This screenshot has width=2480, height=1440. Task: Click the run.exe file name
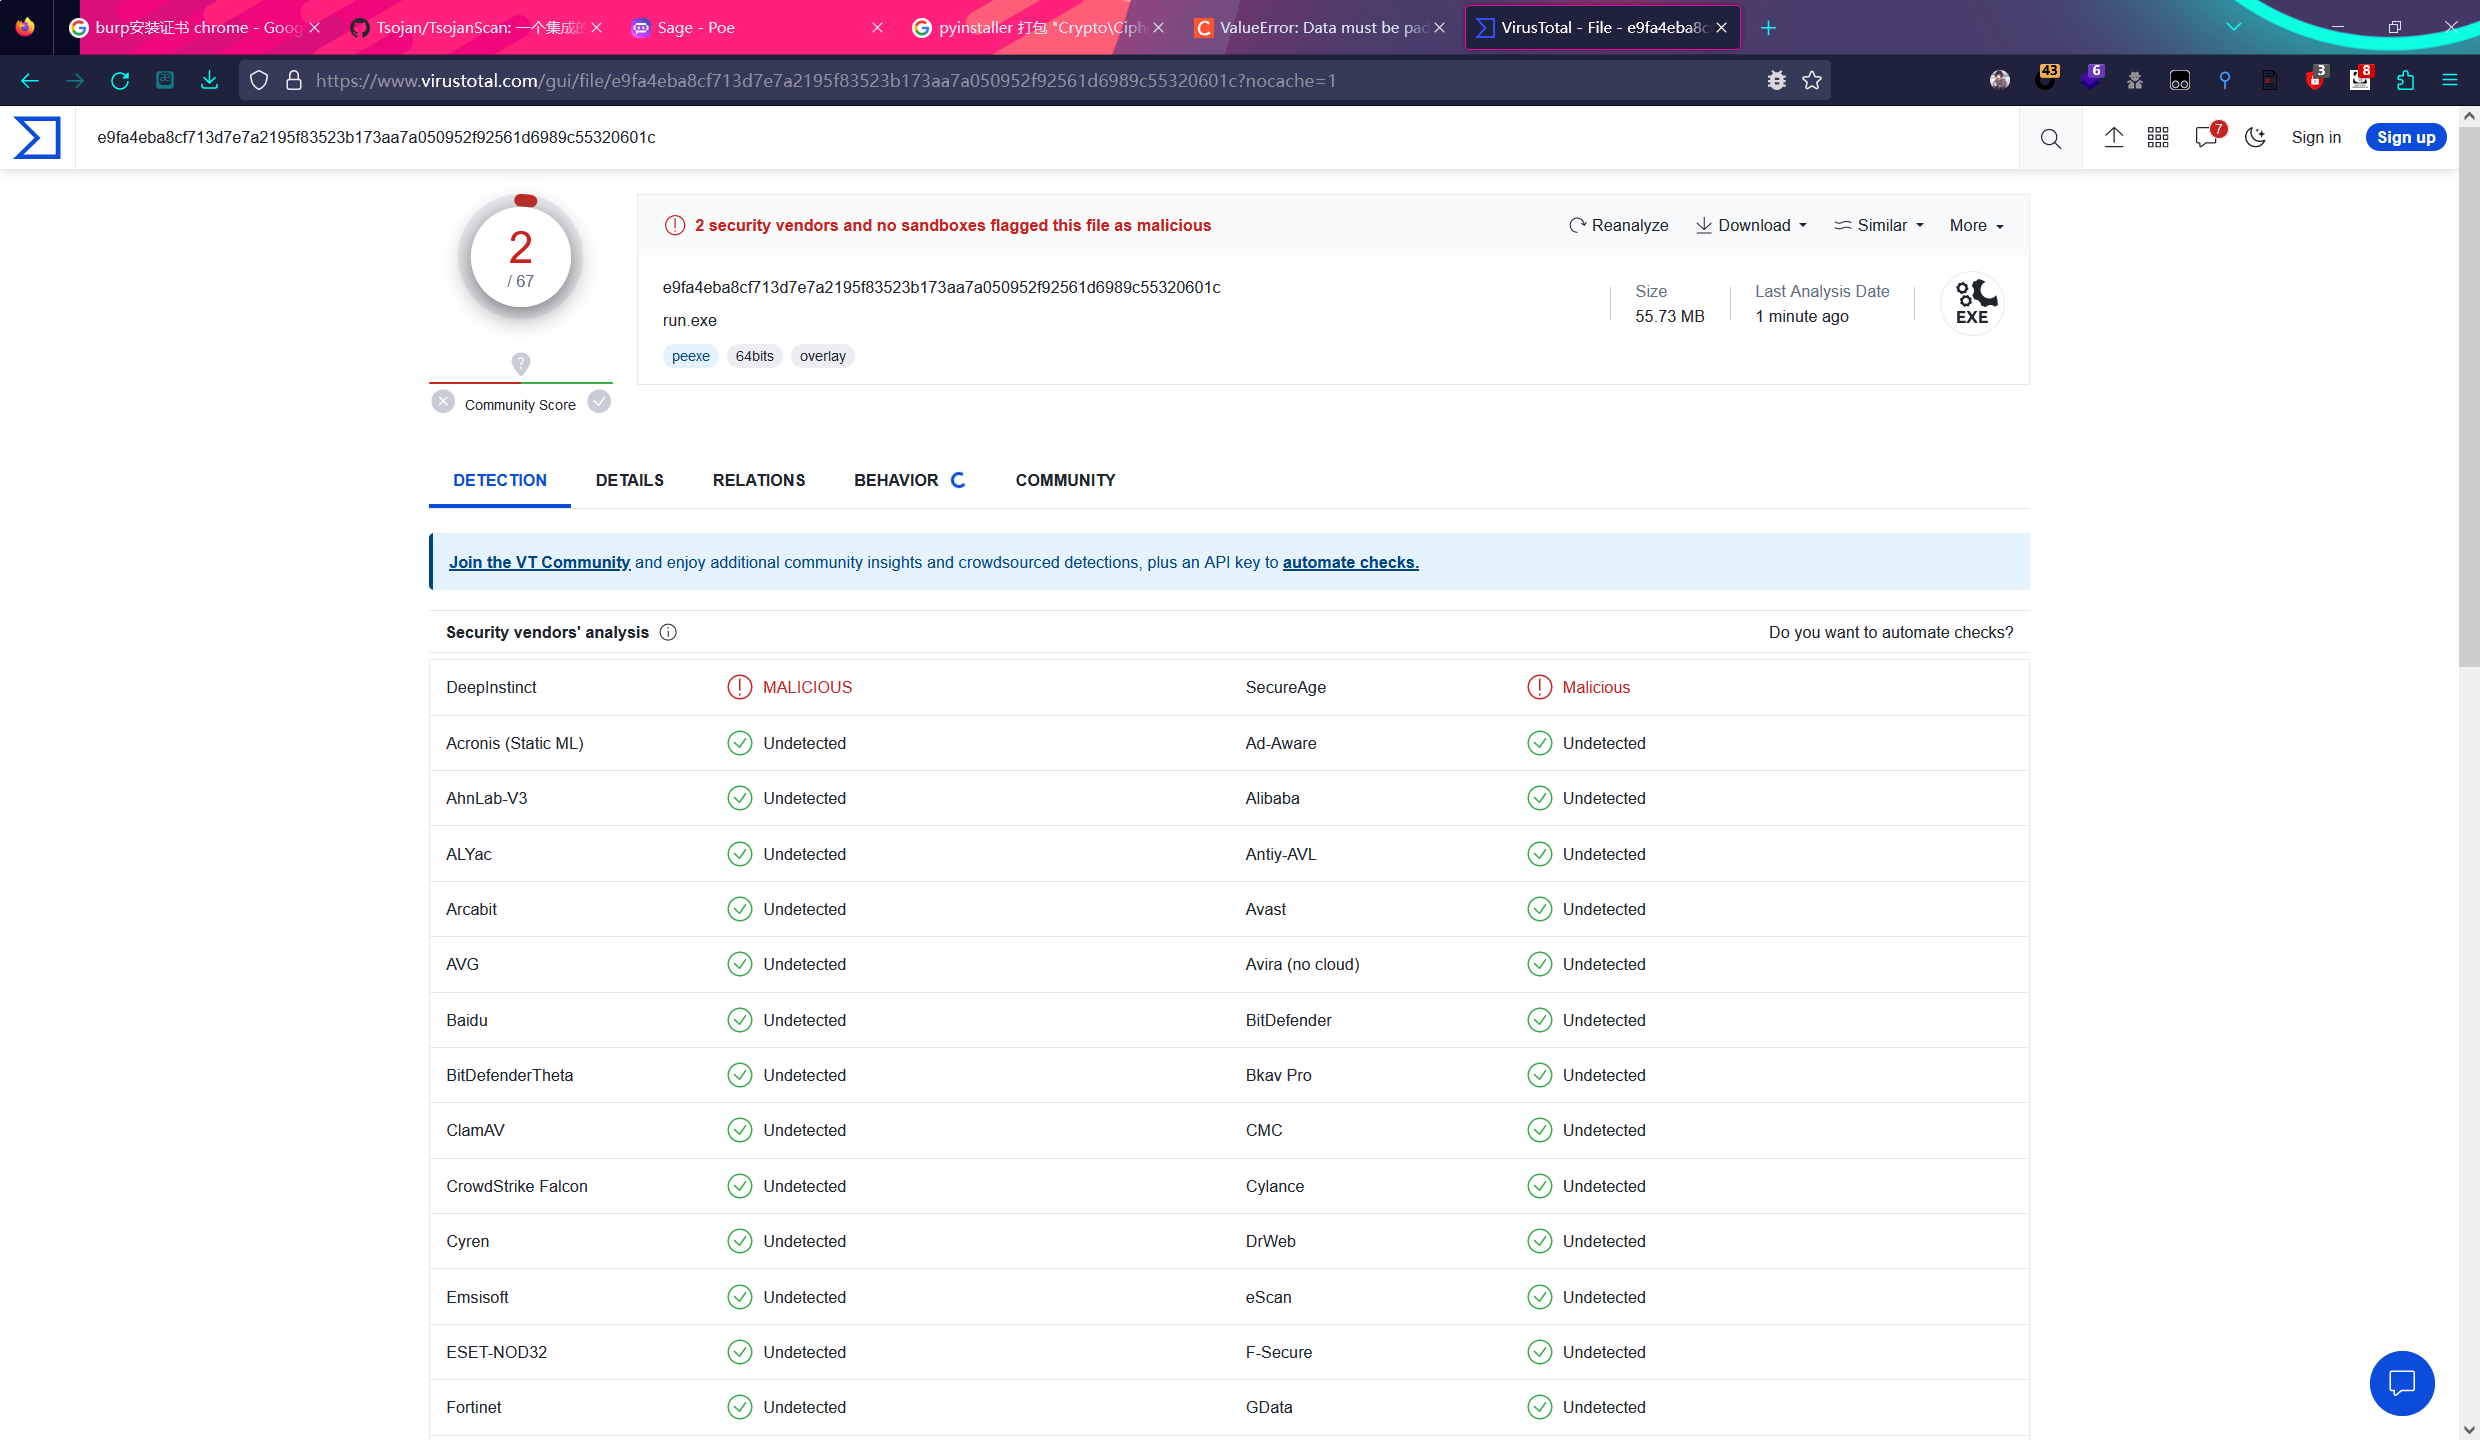[690, 321]
